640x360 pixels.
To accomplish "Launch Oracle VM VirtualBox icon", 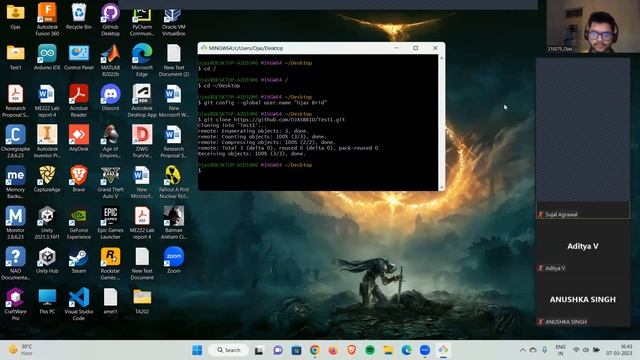I will (x=173, y=20).
